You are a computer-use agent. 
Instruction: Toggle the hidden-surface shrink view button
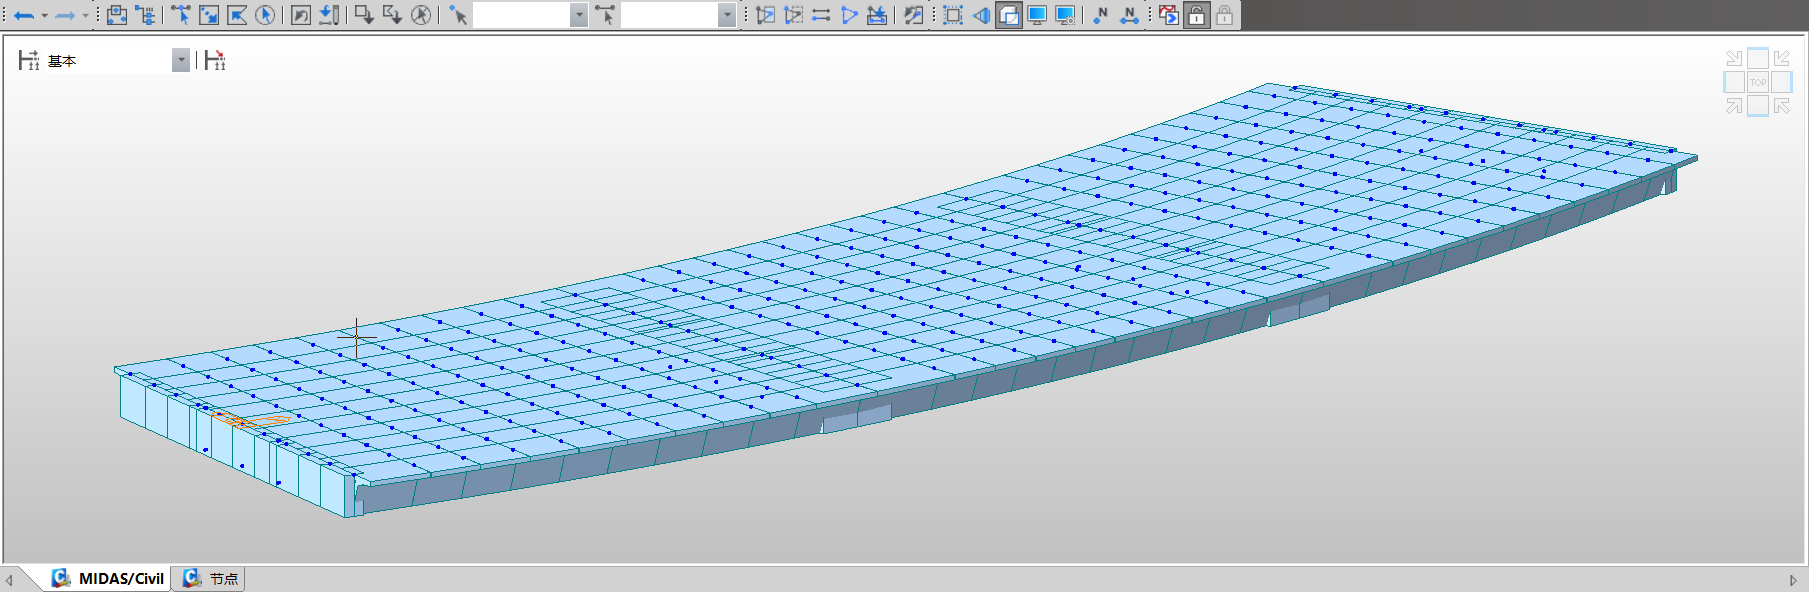[1009, 15]
